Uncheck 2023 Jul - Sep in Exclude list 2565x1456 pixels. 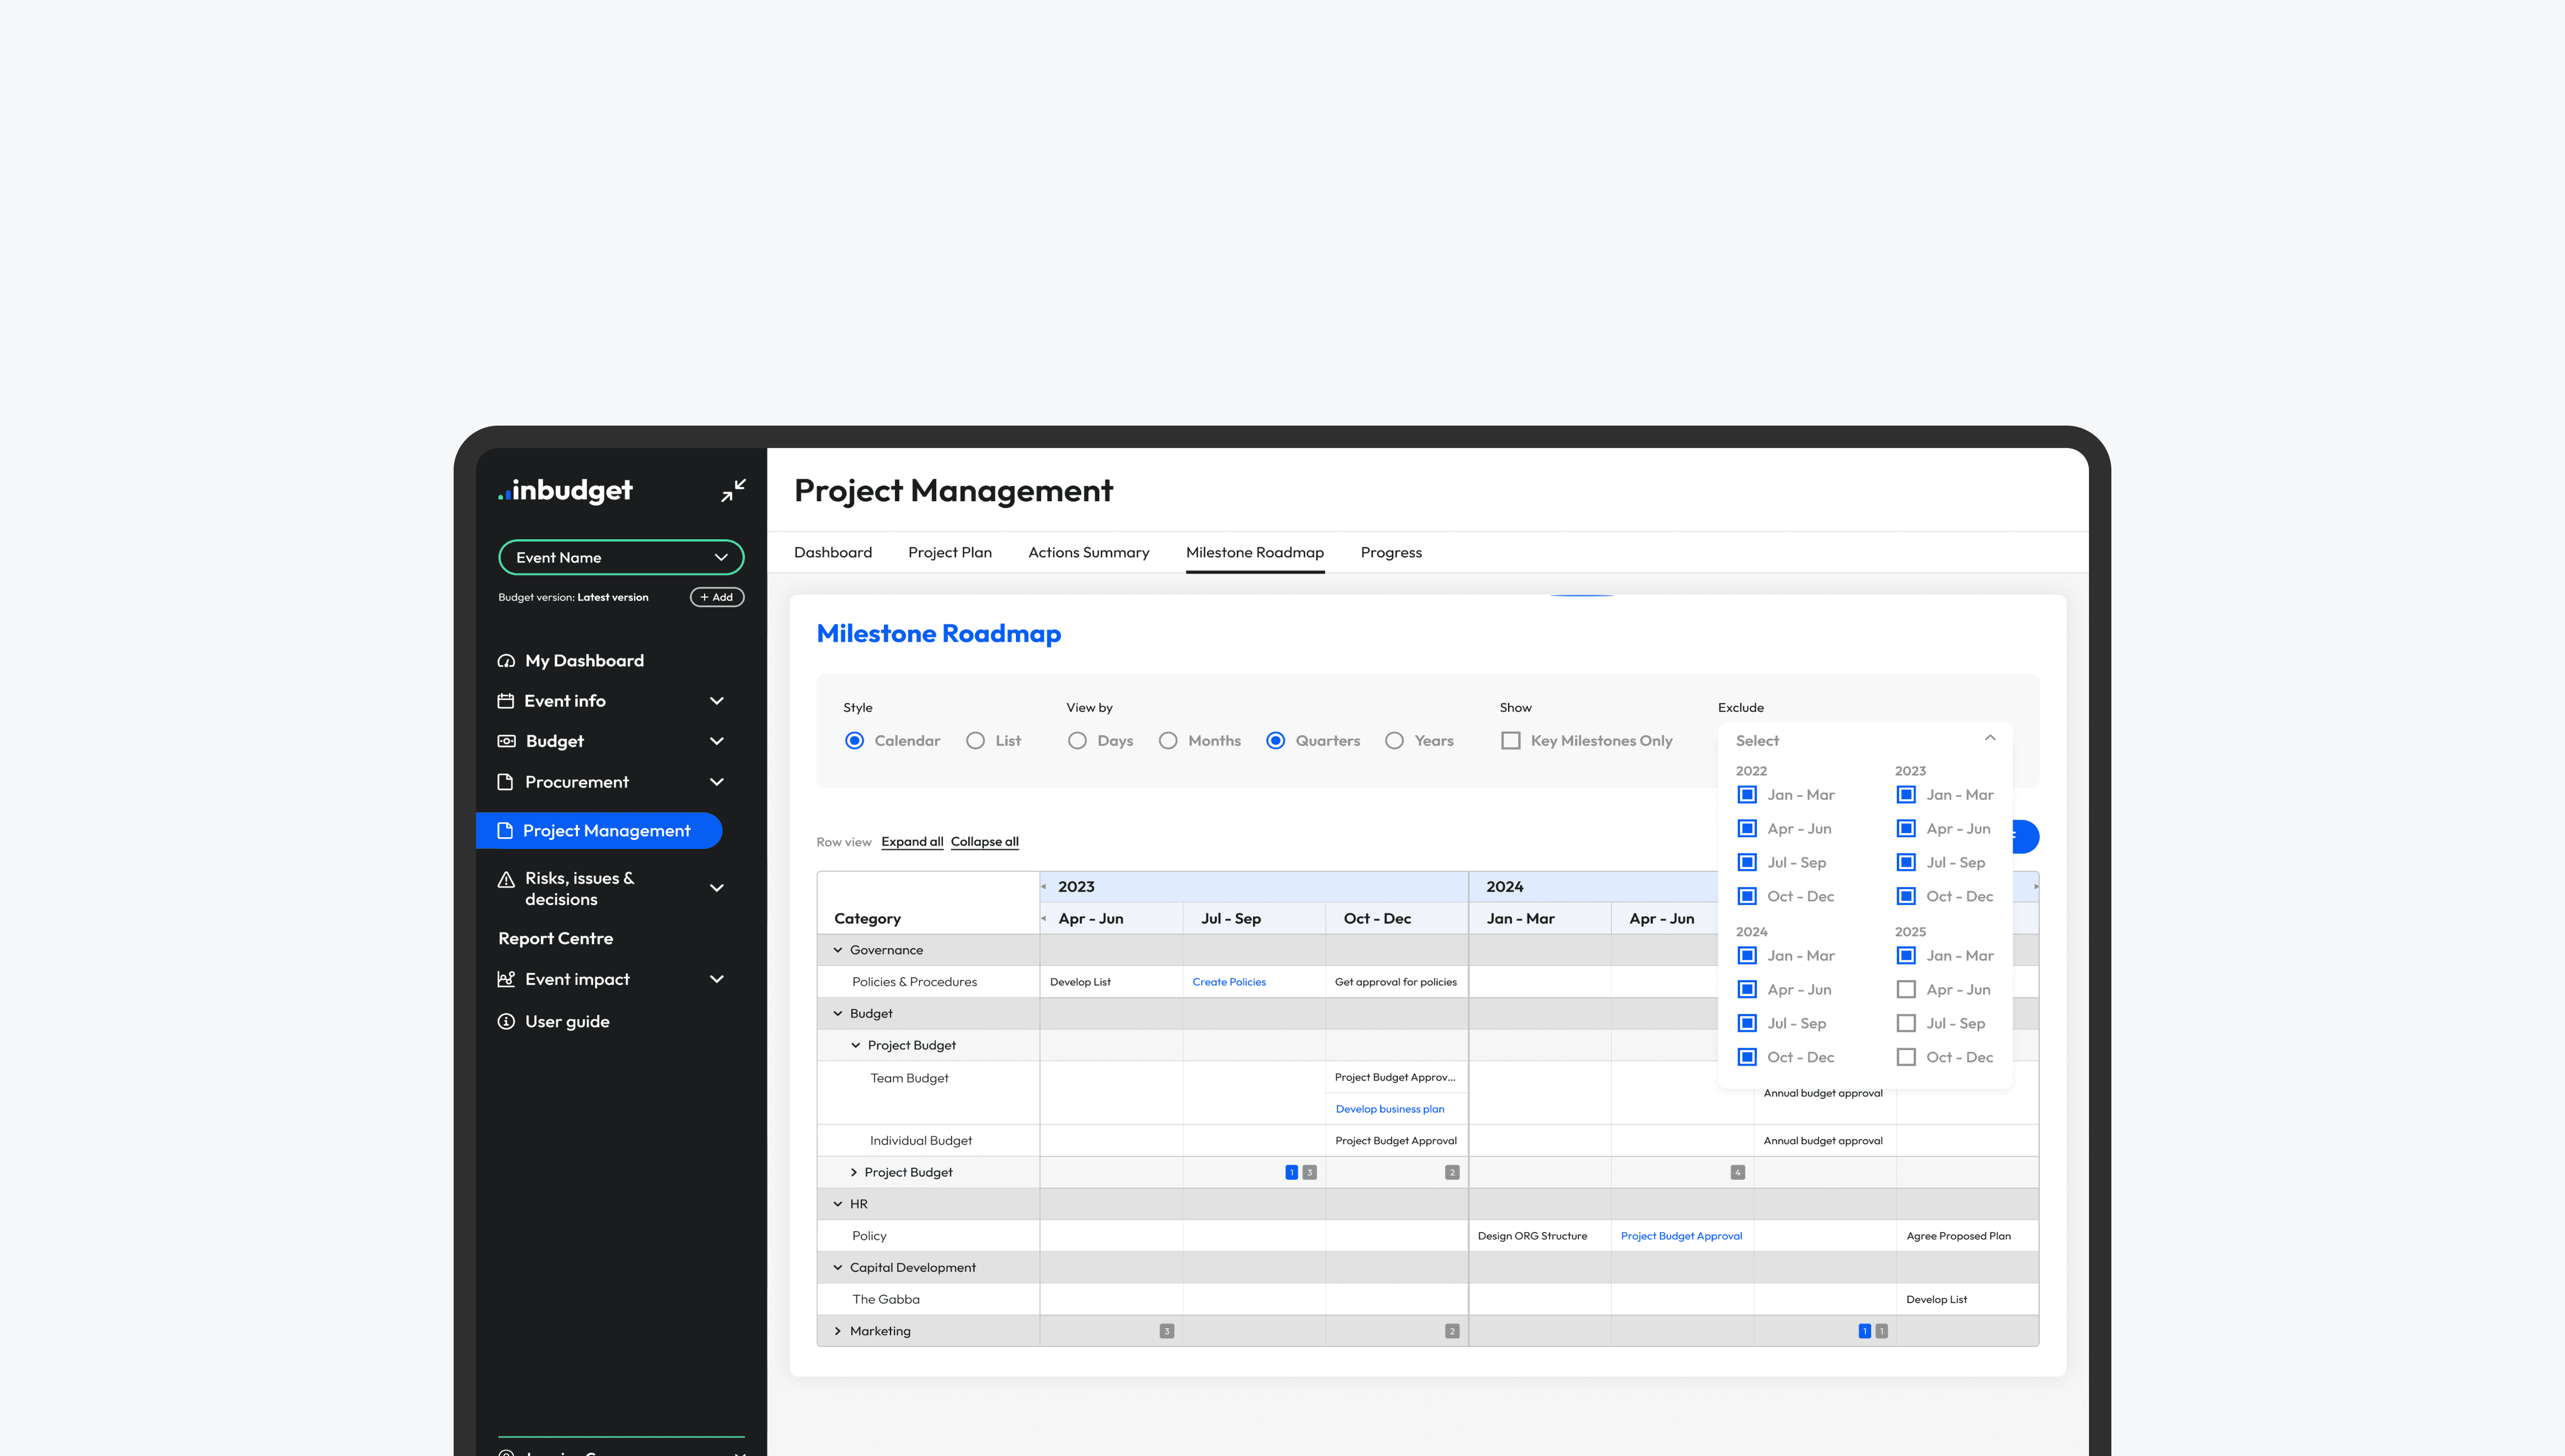tap(1906, 863)
